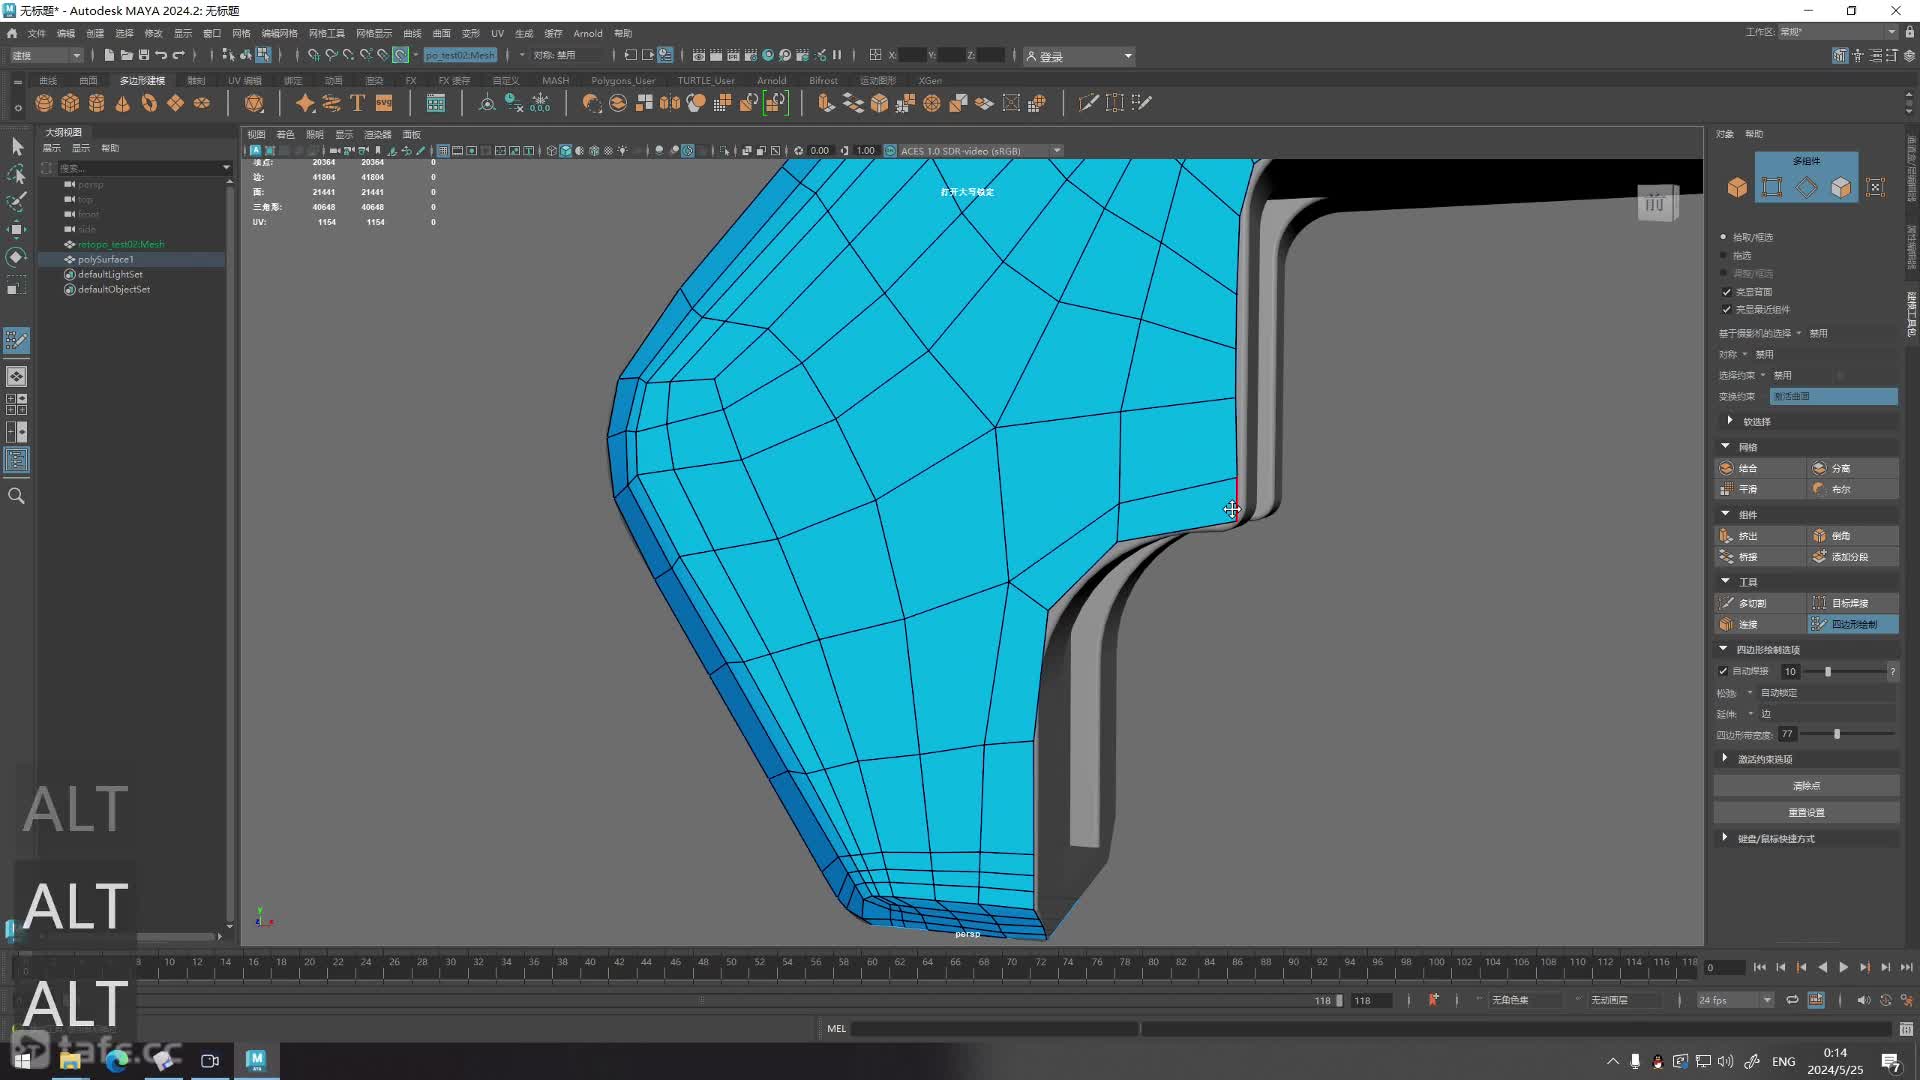
Task: Select the Lasso tool in toolbox
Action: pyautogui.click(x=17, y=175)
